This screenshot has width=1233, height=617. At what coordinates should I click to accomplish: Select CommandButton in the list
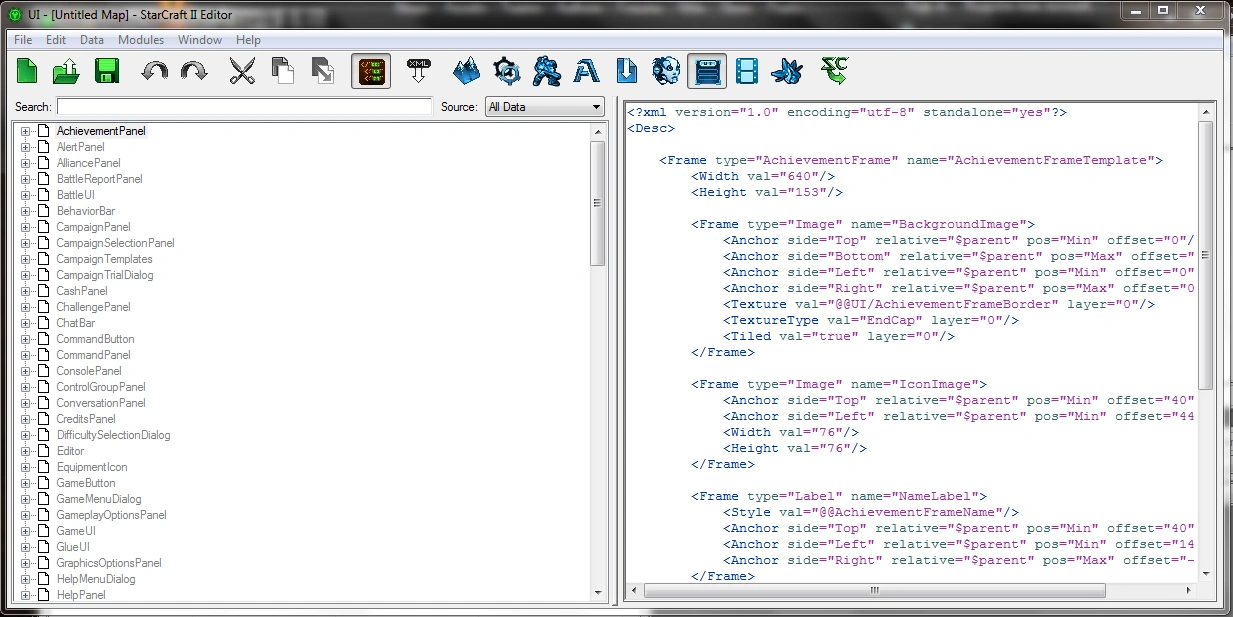(95, 339)
